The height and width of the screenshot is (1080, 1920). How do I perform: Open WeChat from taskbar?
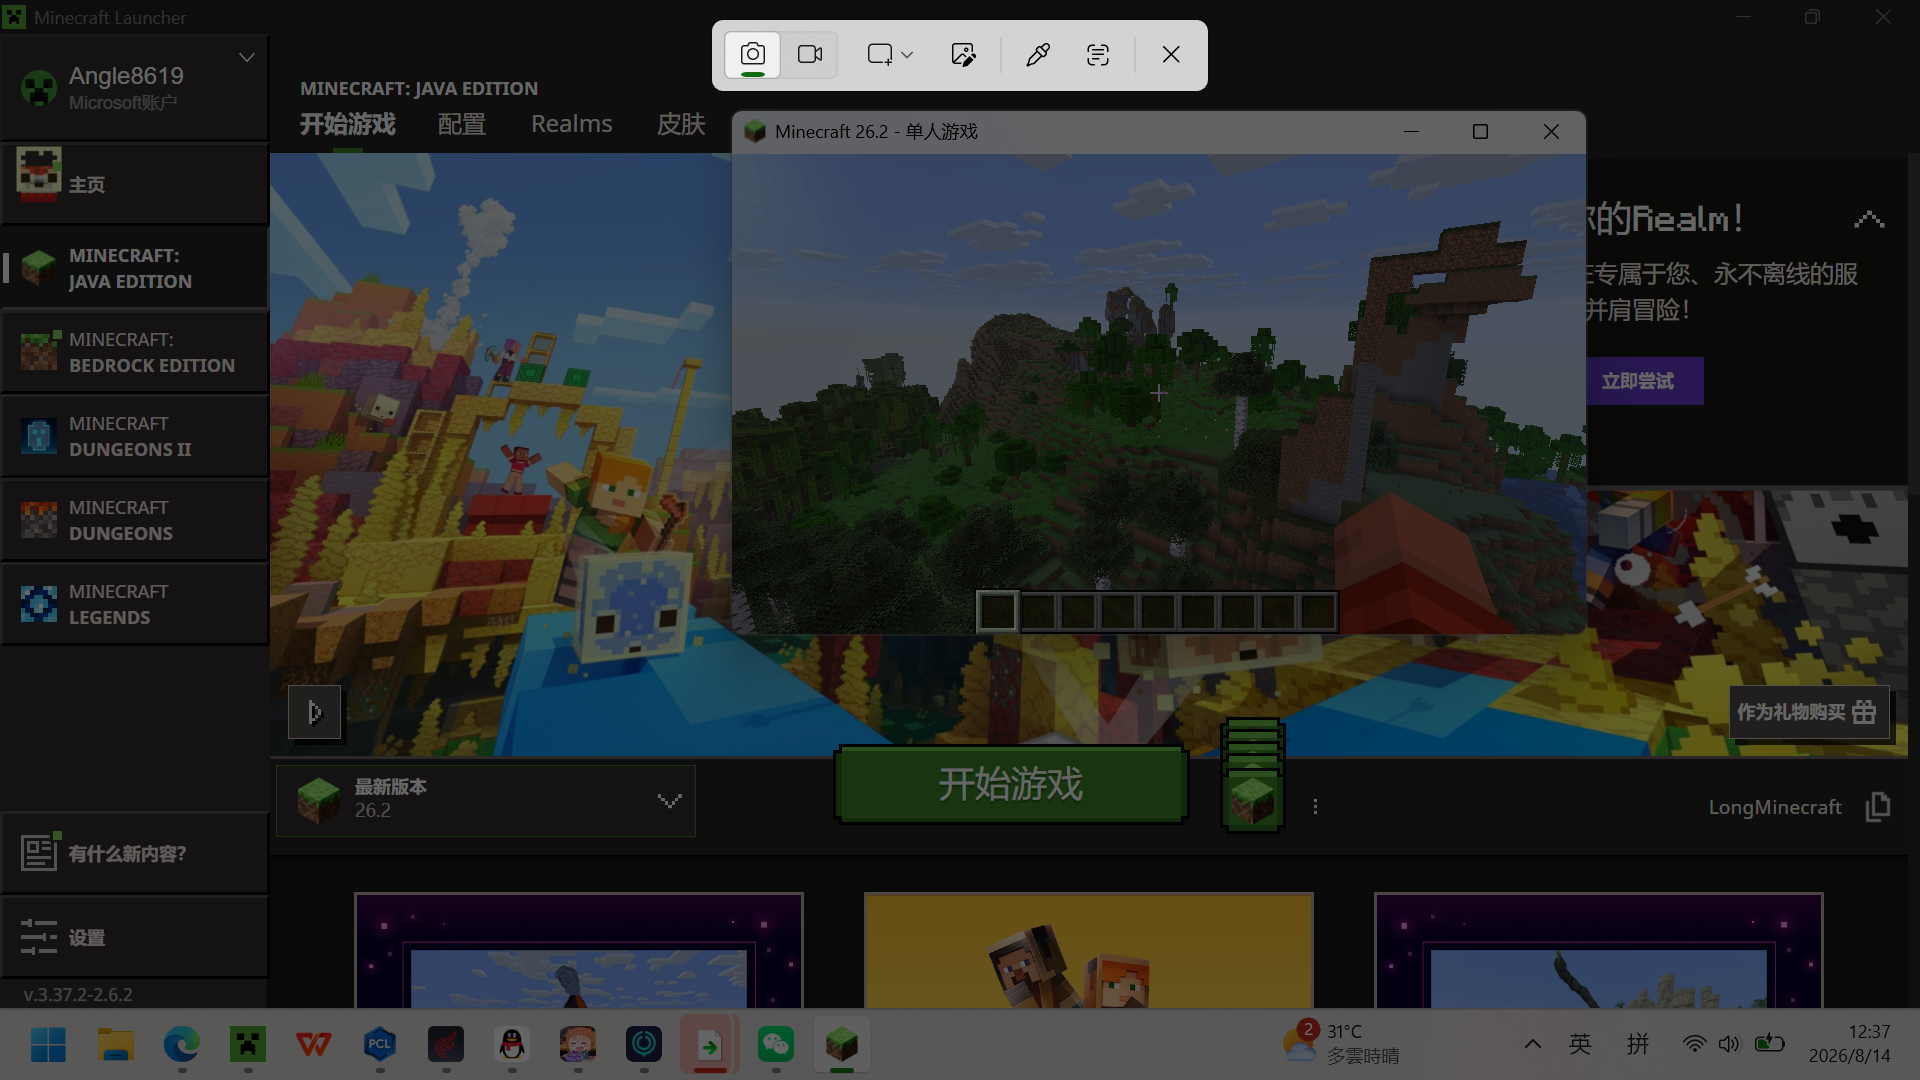point(776,1045)
